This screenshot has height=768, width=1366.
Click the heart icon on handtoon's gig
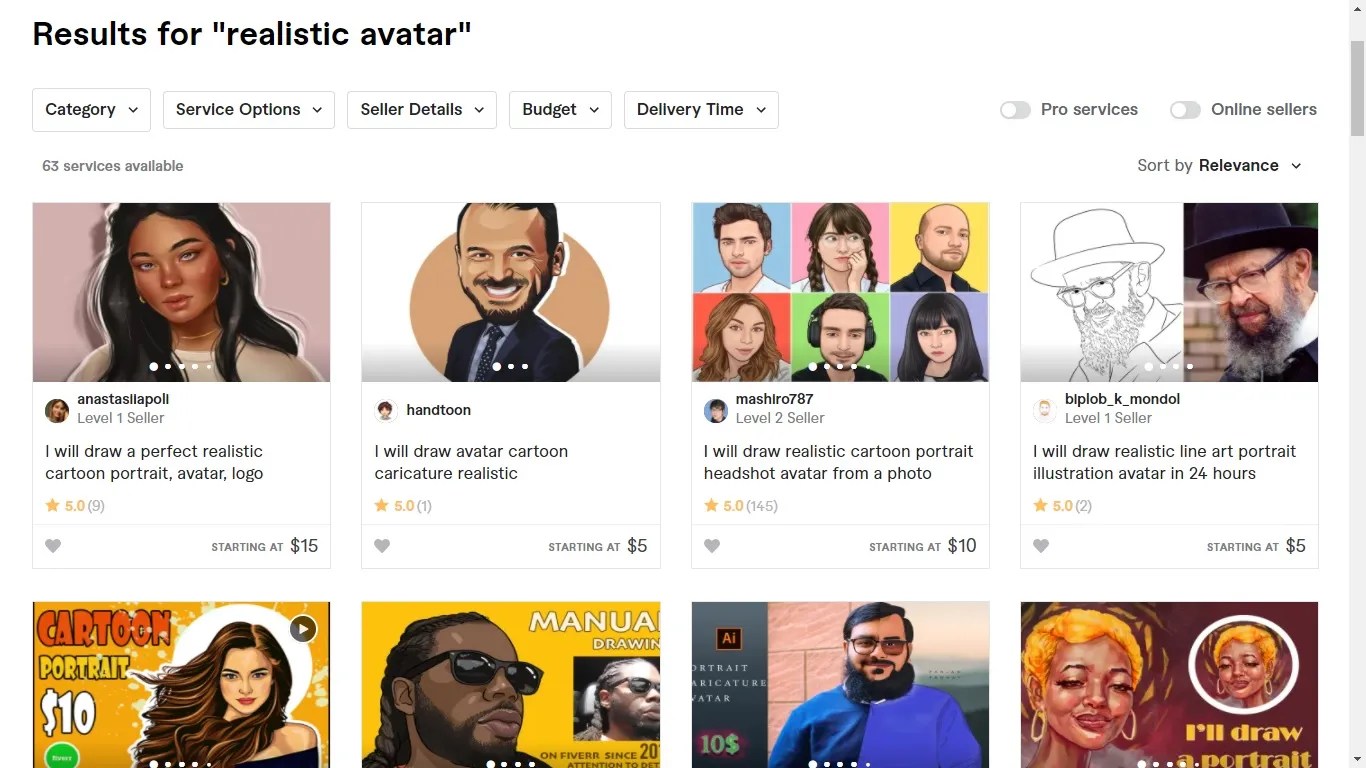382,545
